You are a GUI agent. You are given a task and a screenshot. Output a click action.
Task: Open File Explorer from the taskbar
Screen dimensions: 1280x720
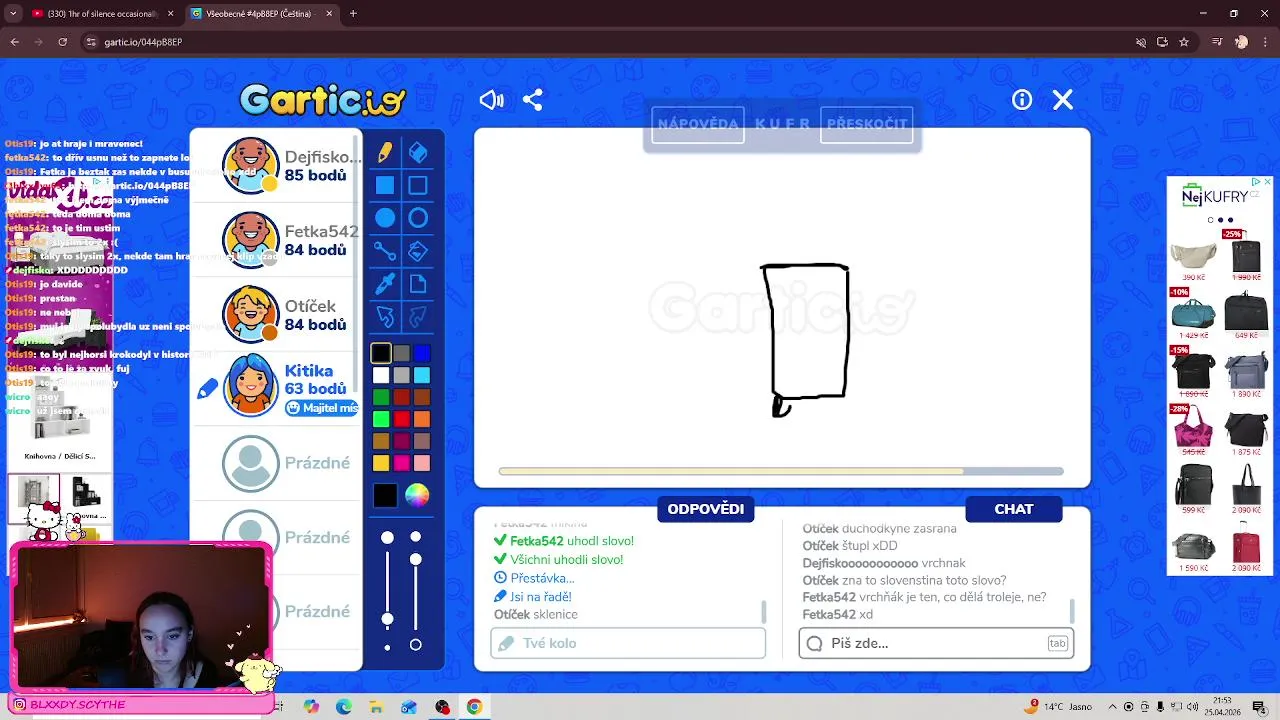tap(377, 707)
